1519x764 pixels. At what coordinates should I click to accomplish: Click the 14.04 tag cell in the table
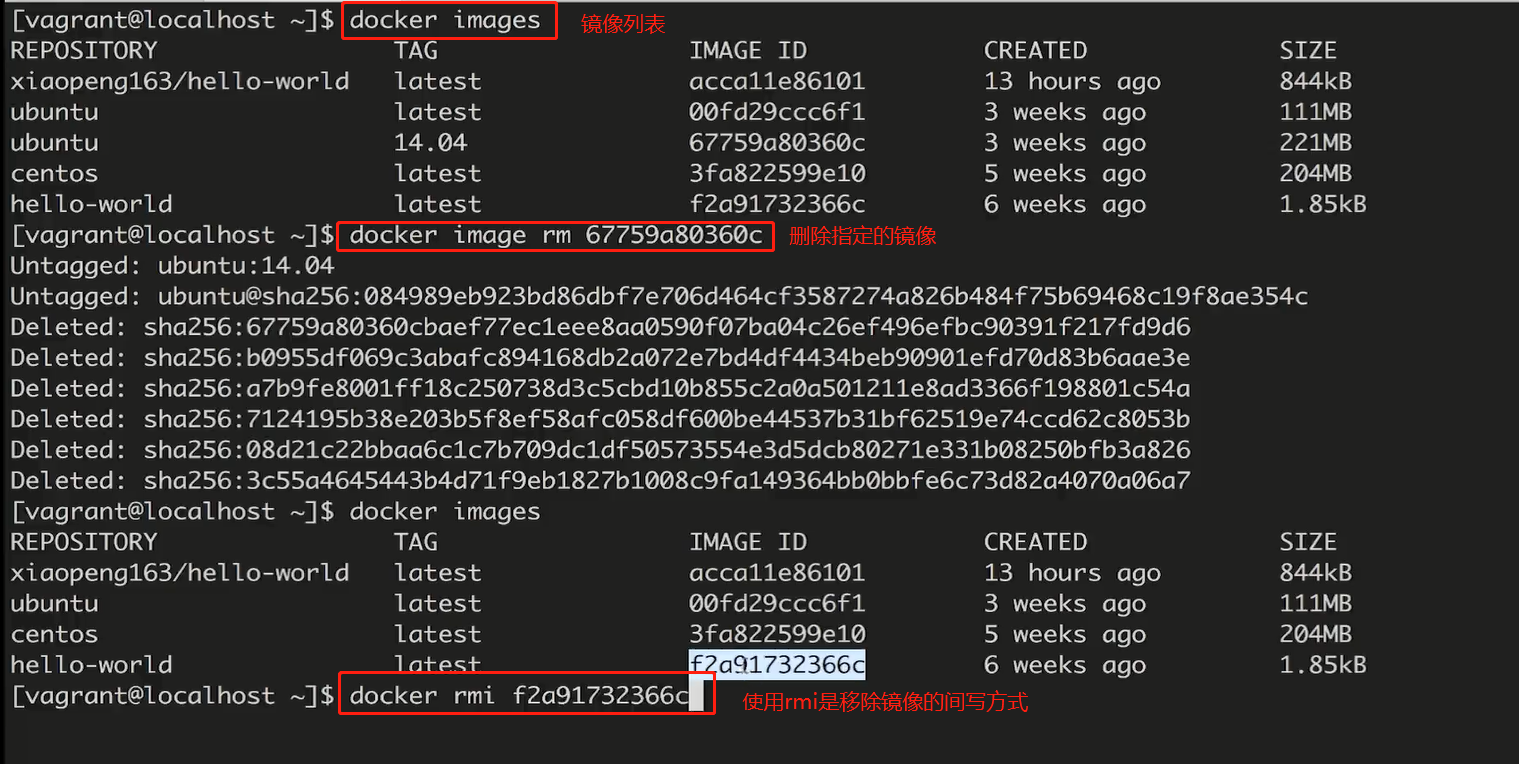pos(430,143)
